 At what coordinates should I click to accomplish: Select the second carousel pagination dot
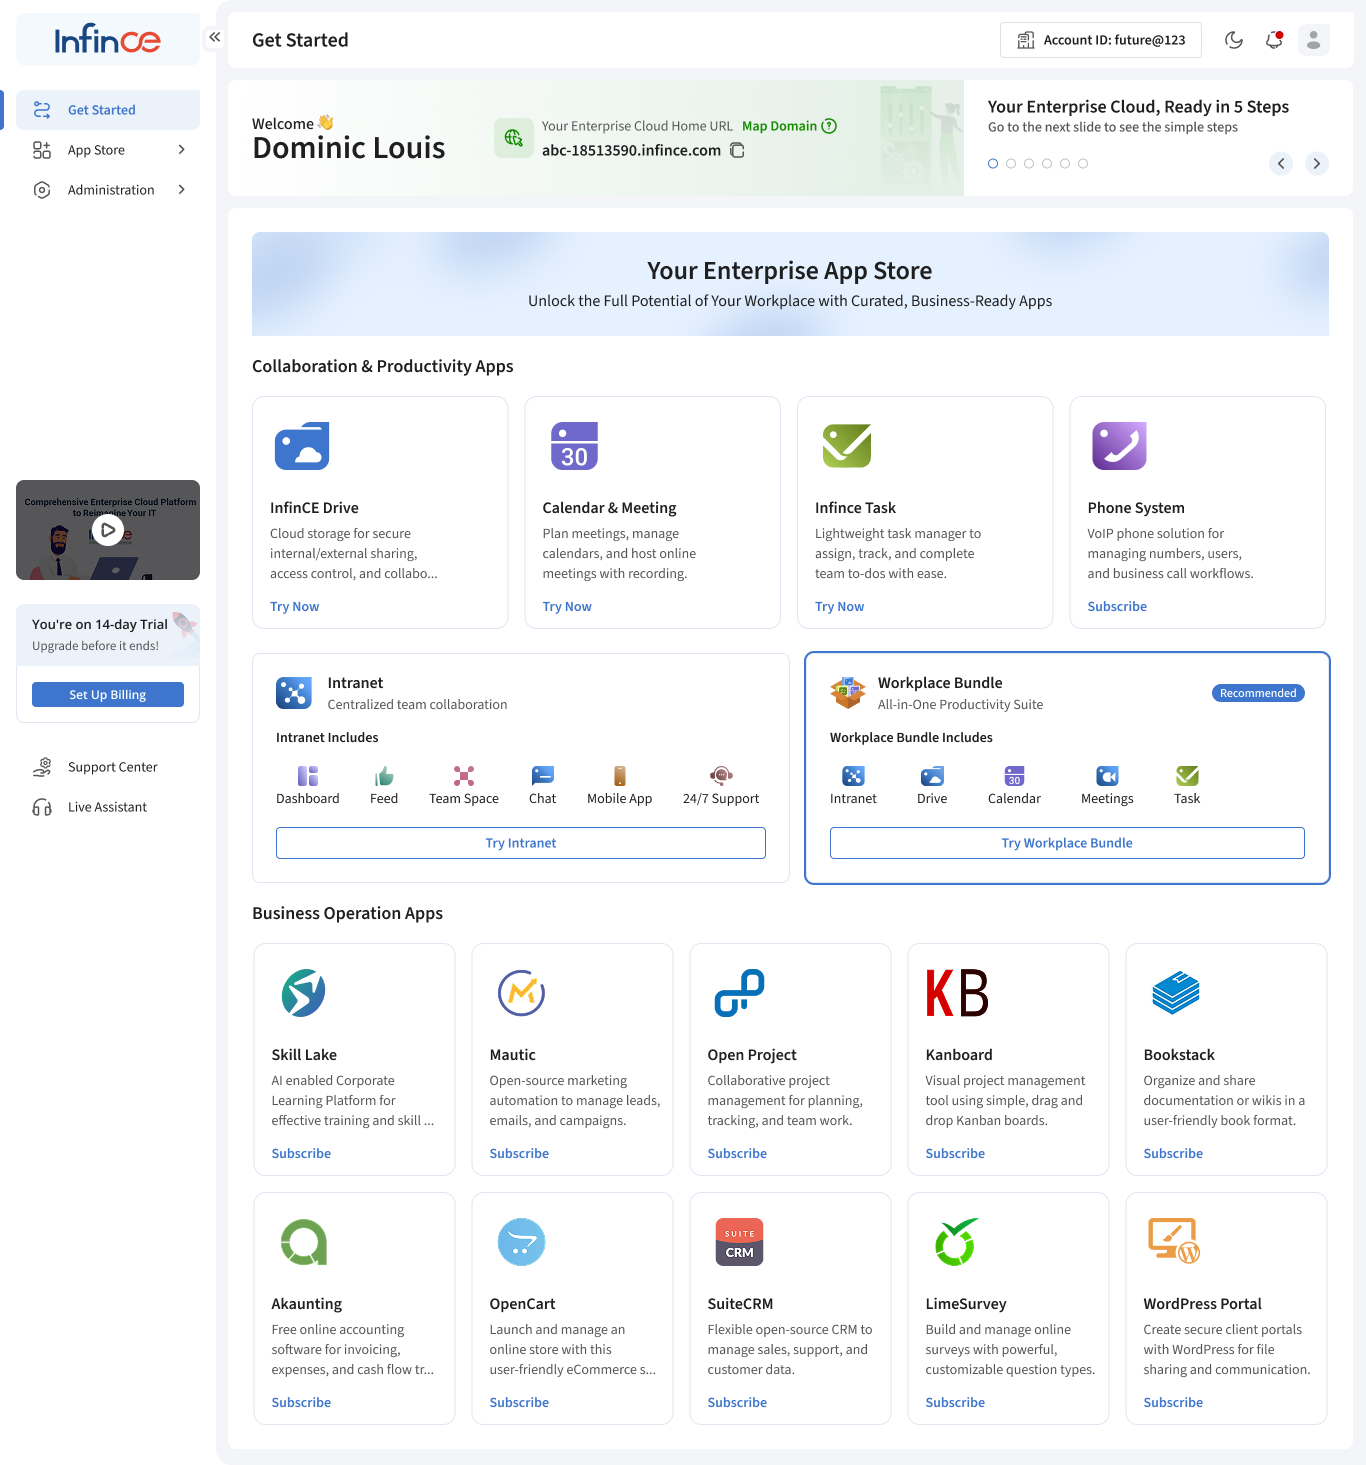[1011, 163]
